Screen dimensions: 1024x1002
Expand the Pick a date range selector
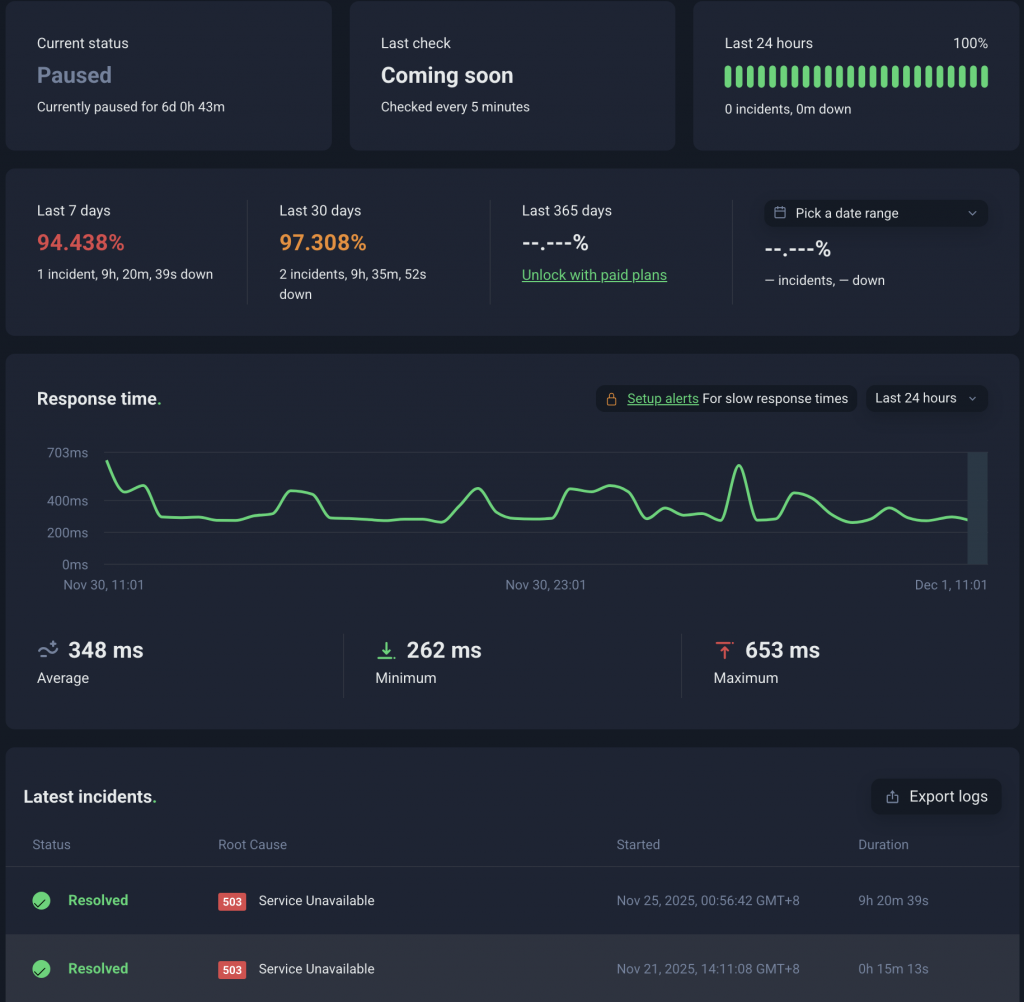click(x=875, y=213)
